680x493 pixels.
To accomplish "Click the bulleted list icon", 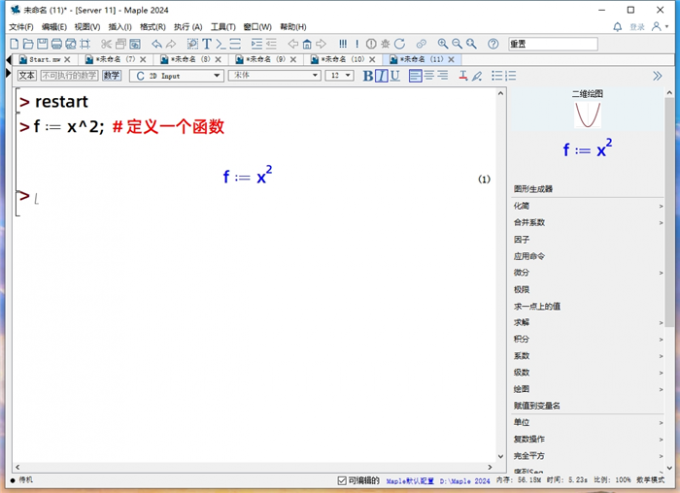I will pos(497,76).
